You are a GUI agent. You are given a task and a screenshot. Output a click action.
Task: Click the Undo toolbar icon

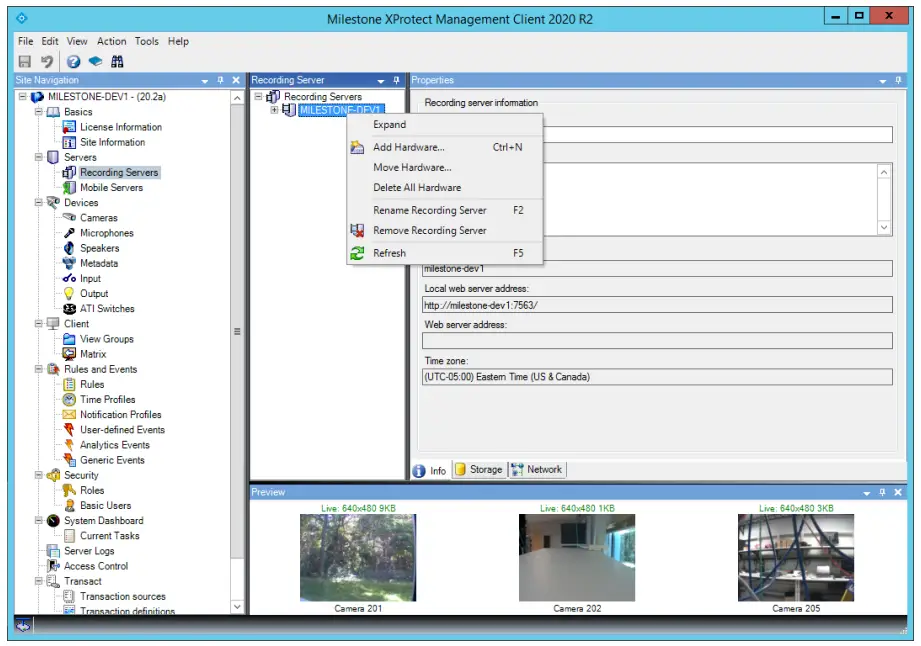tap(47, 61)
